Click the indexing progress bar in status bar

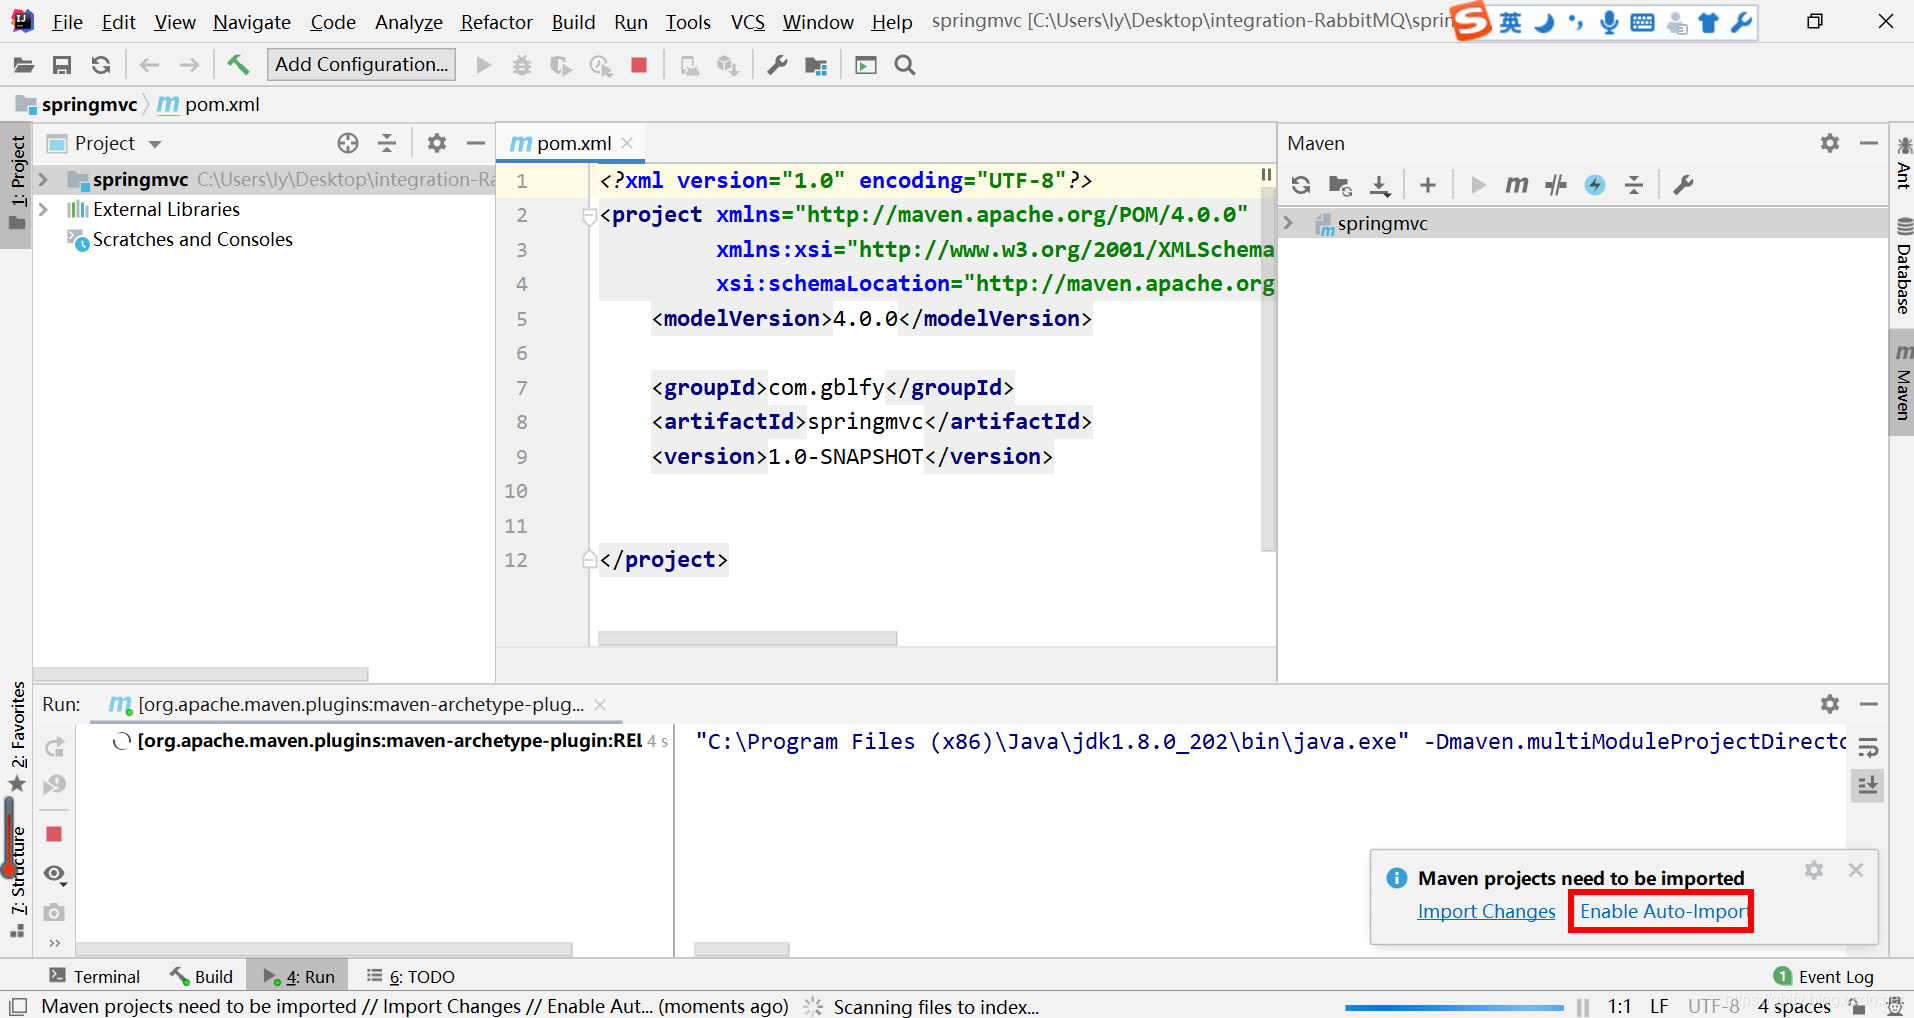1454,1007
